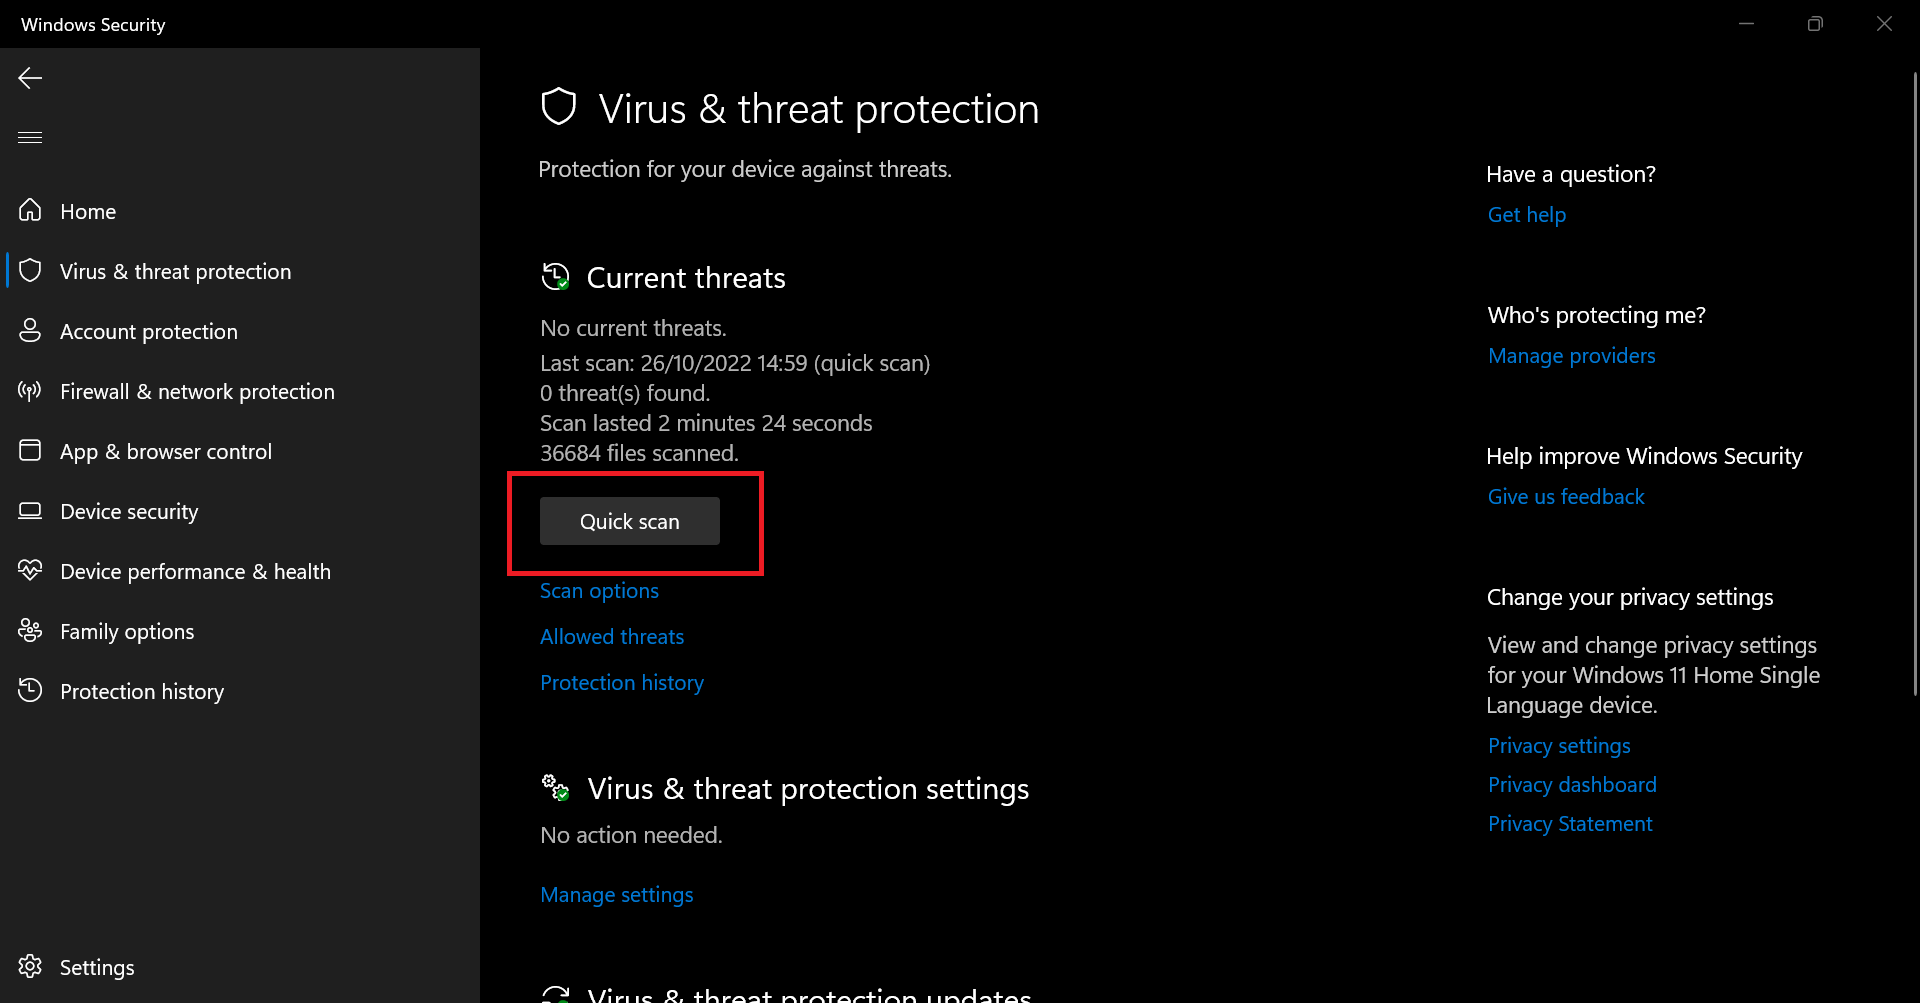This screenshot has width=1920, height=1003.
Task: Open the hamburger navigation menu
Action: coord(29,137)
